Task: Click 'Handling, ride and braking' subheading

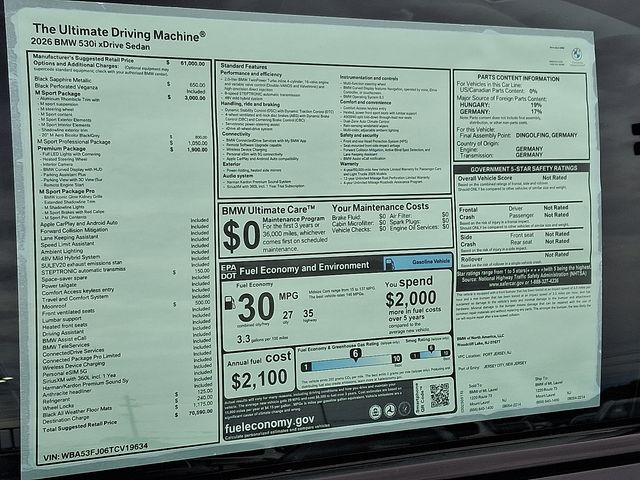Action: coord(250,104)
